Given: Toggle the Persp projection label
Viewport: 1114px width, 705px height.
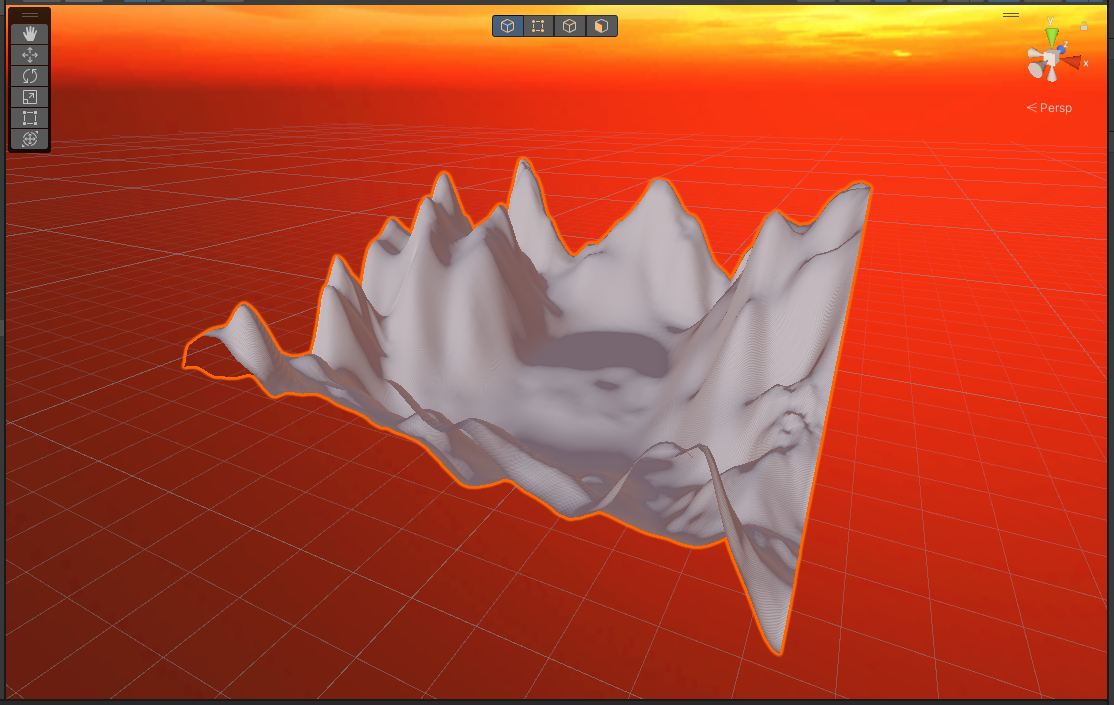Looking at the screenshot, I should 1049,108.
